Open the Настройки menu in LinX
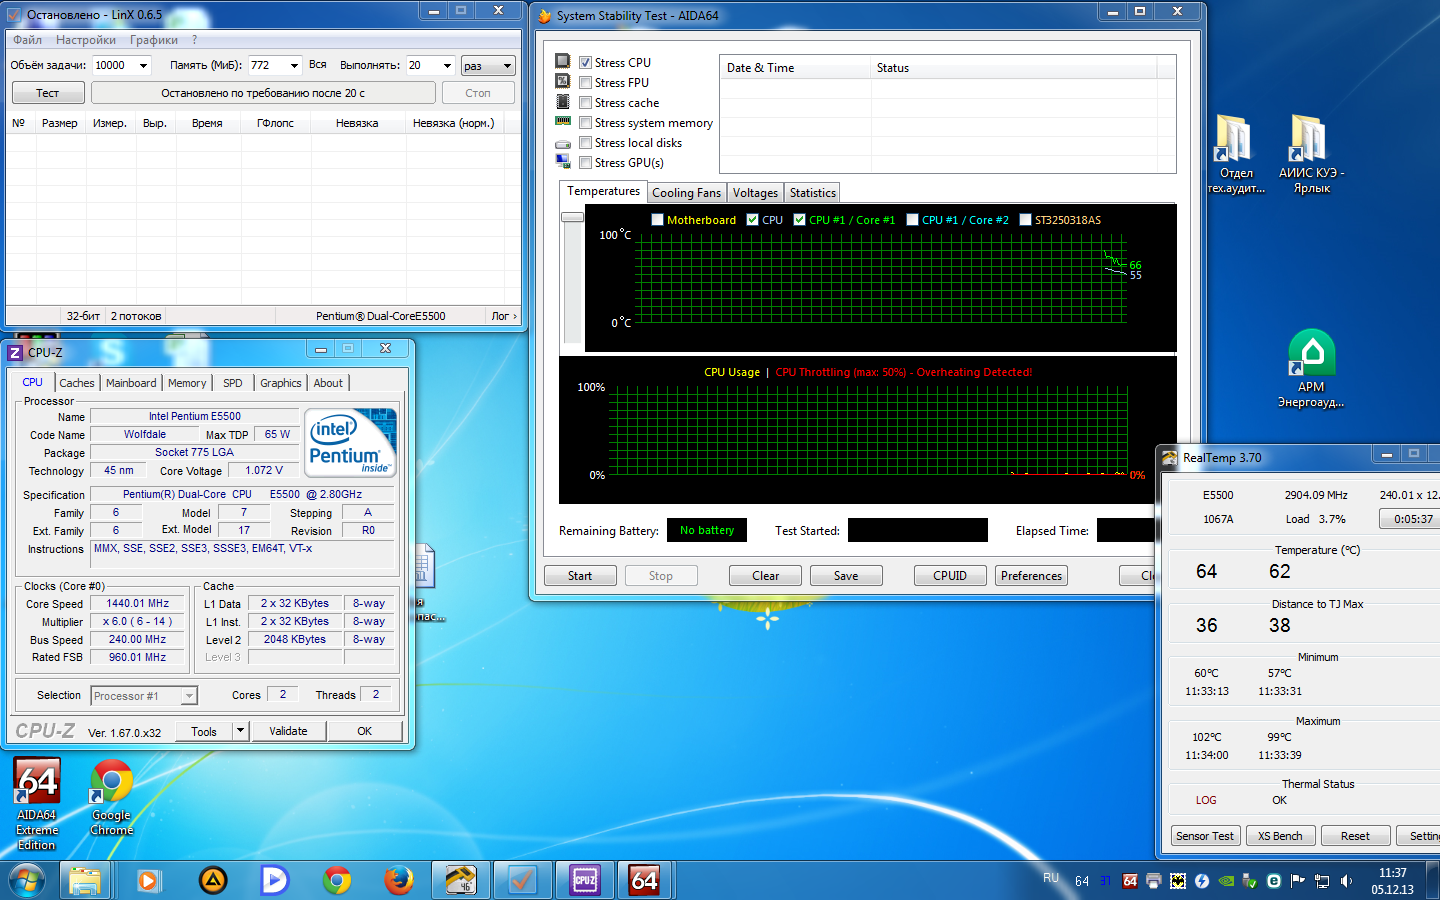The height and width of the screenshot is (900, 1440). click(x=86, y=40)
